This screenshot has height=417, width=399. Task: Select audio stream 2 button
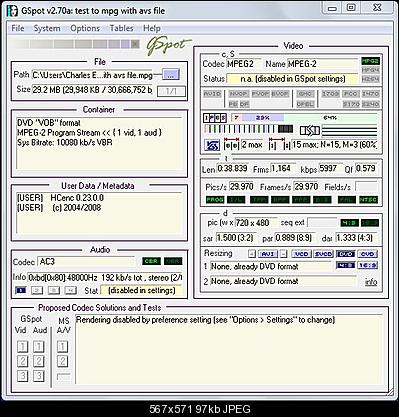pos(37,290)
